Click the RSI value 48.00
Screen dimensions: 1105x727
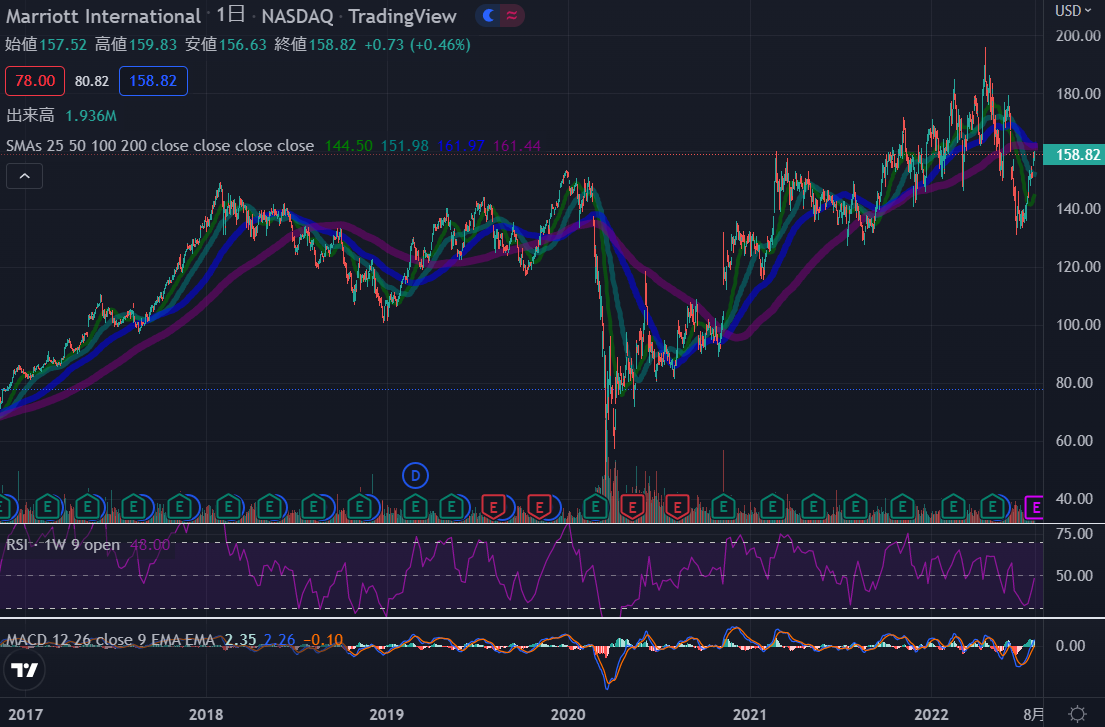[x=150, y=545]
